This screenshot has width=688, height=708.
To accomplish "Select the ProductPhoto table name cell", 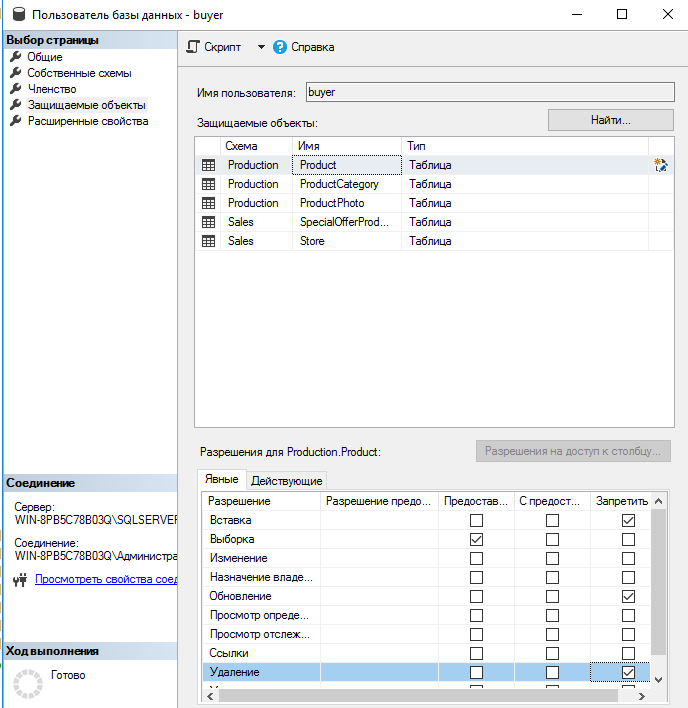I will [x=347, y=203].
